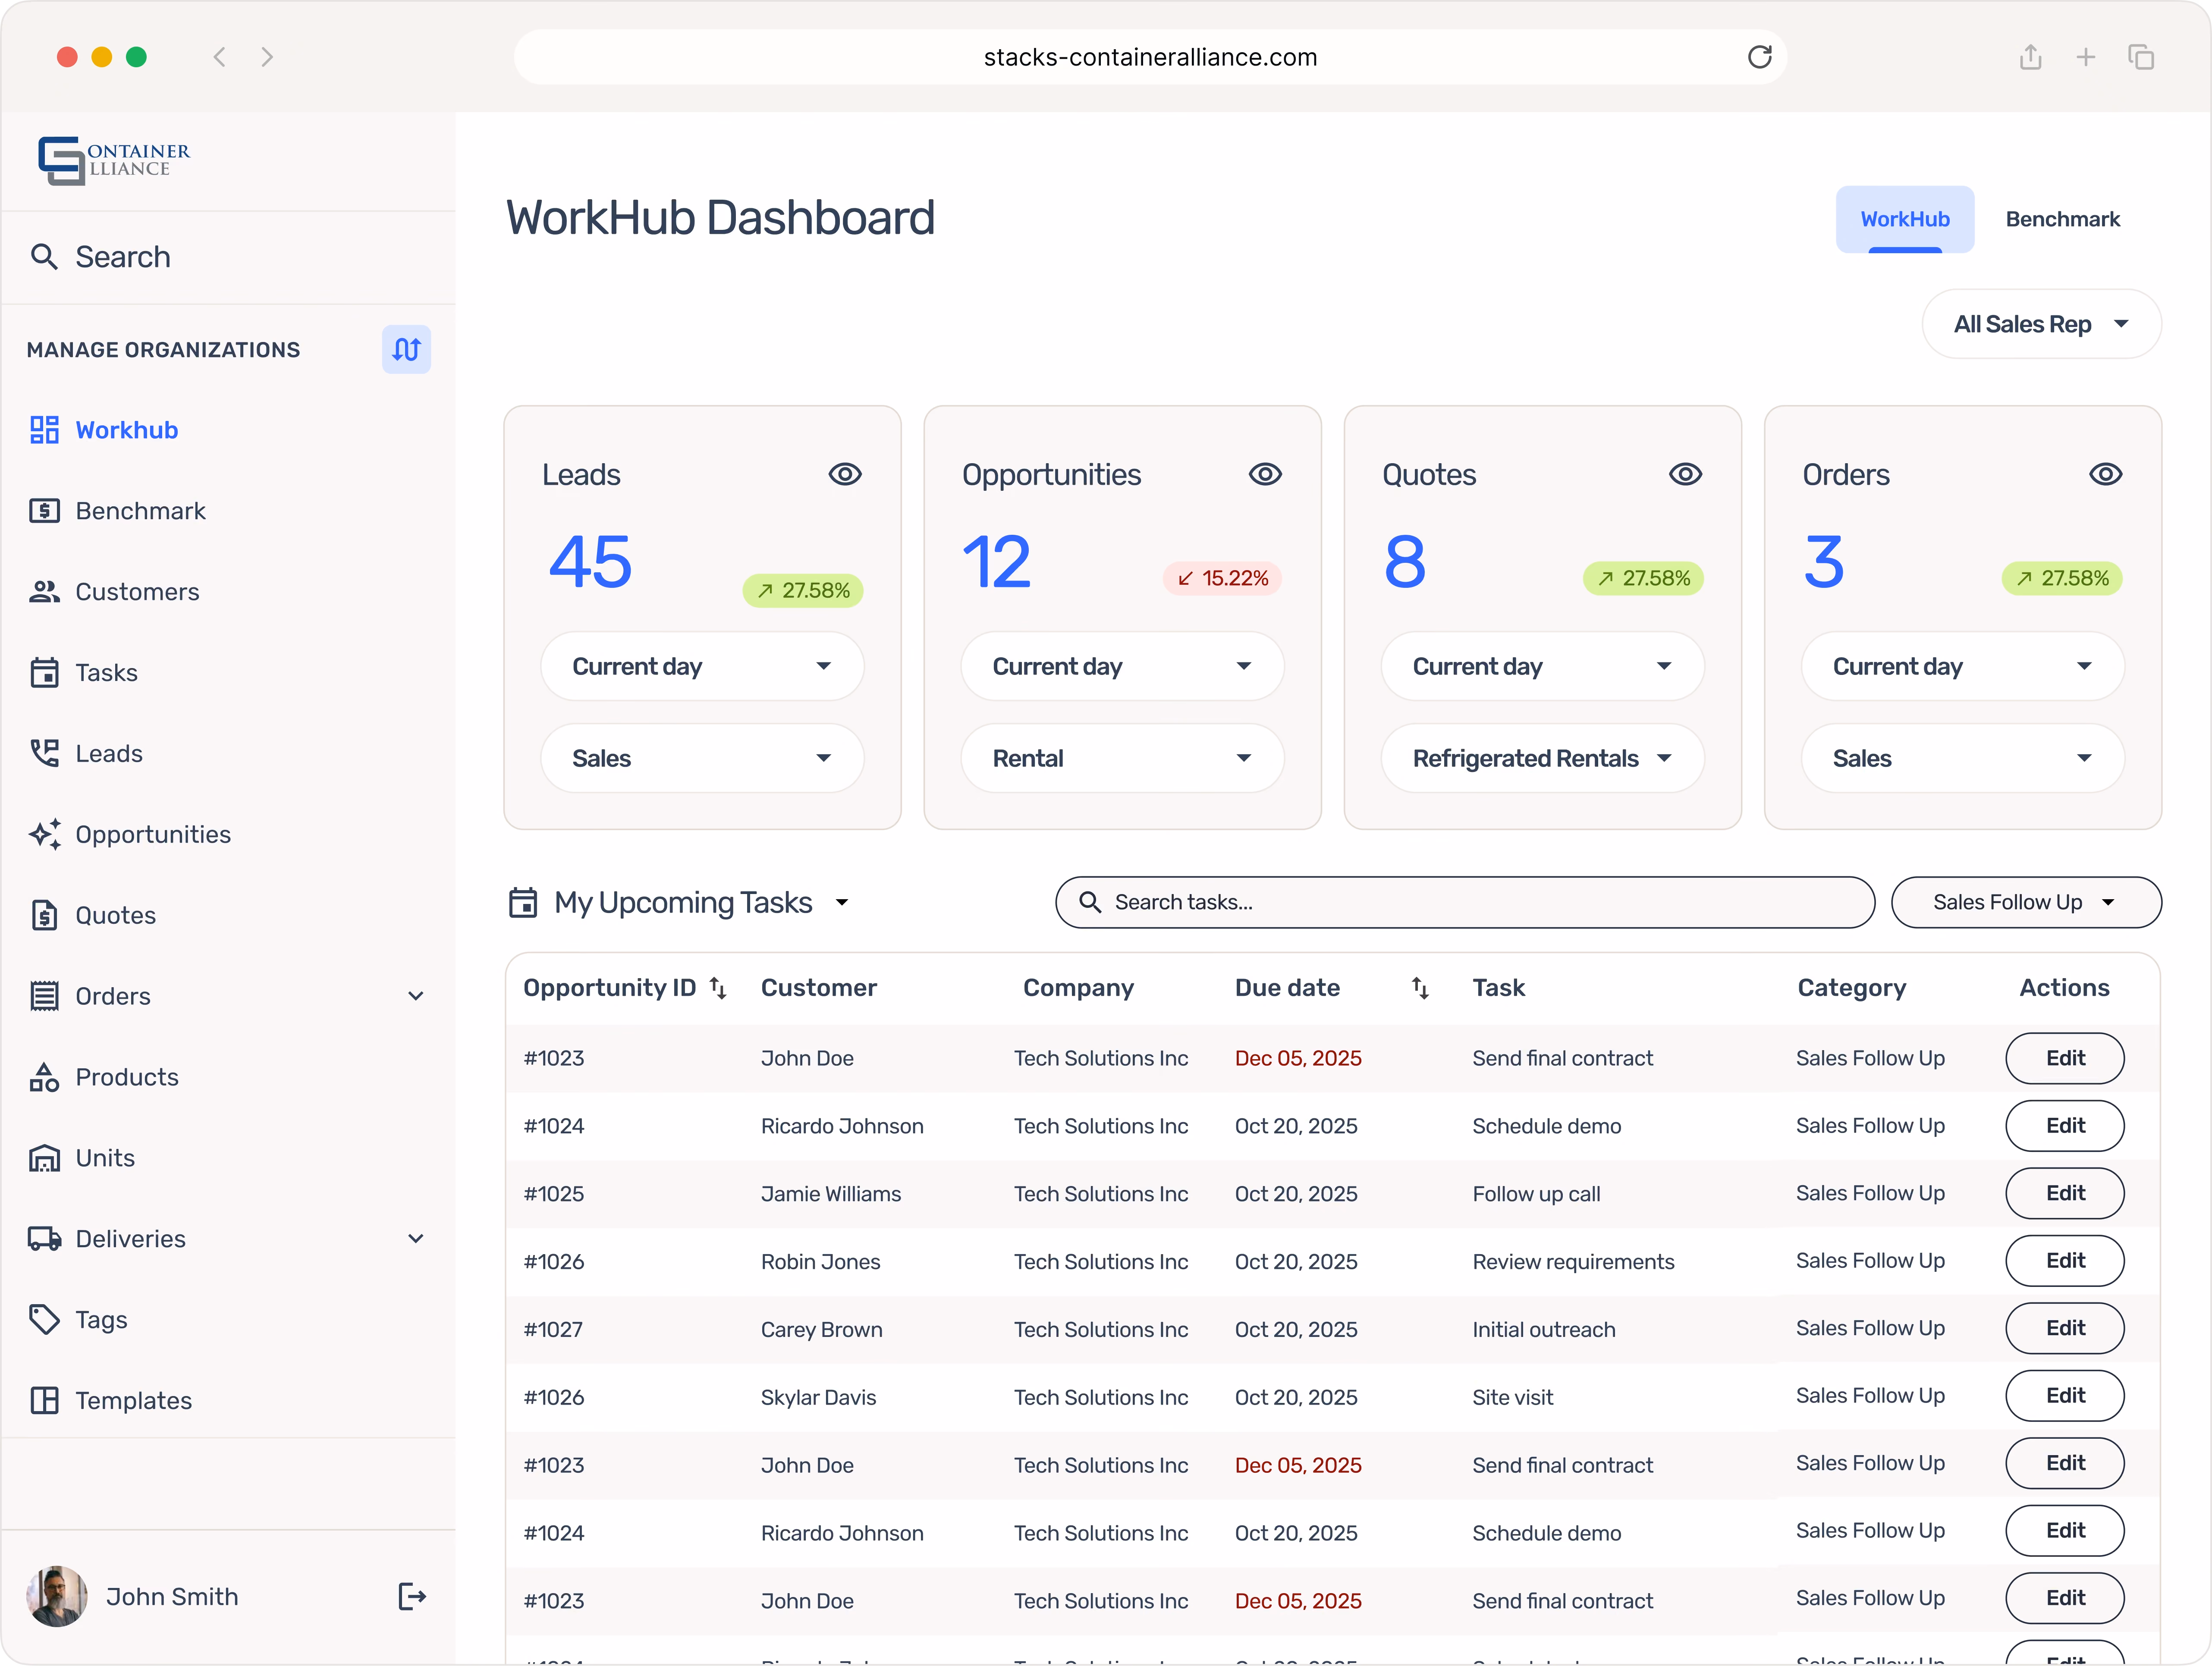Click the Robin Jones customer cell
The image size is (2212, 1666).
820,1261
